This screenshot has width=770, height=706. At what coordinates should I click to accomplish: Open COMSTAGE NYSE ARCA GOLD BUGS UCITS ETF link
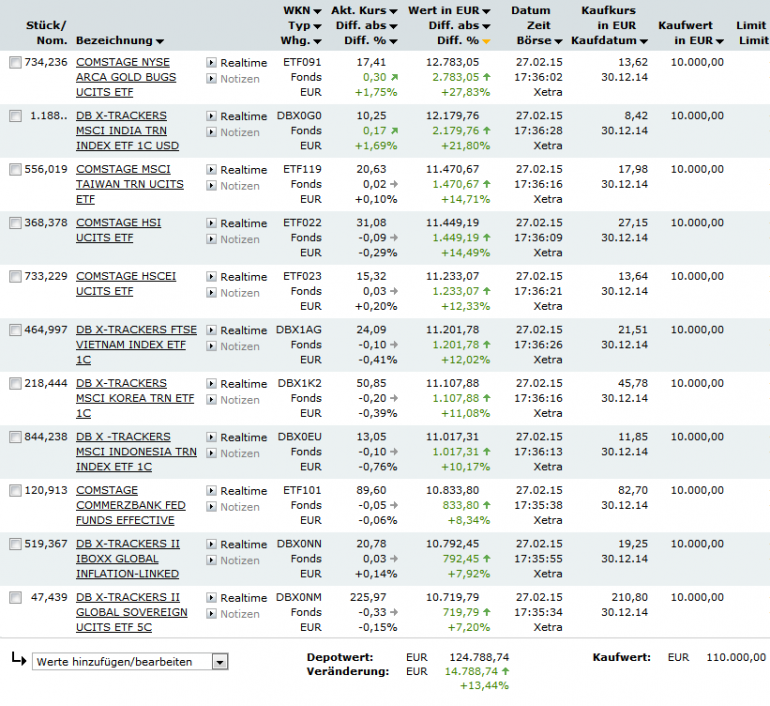pyautogui.click(x=126, y=77)
